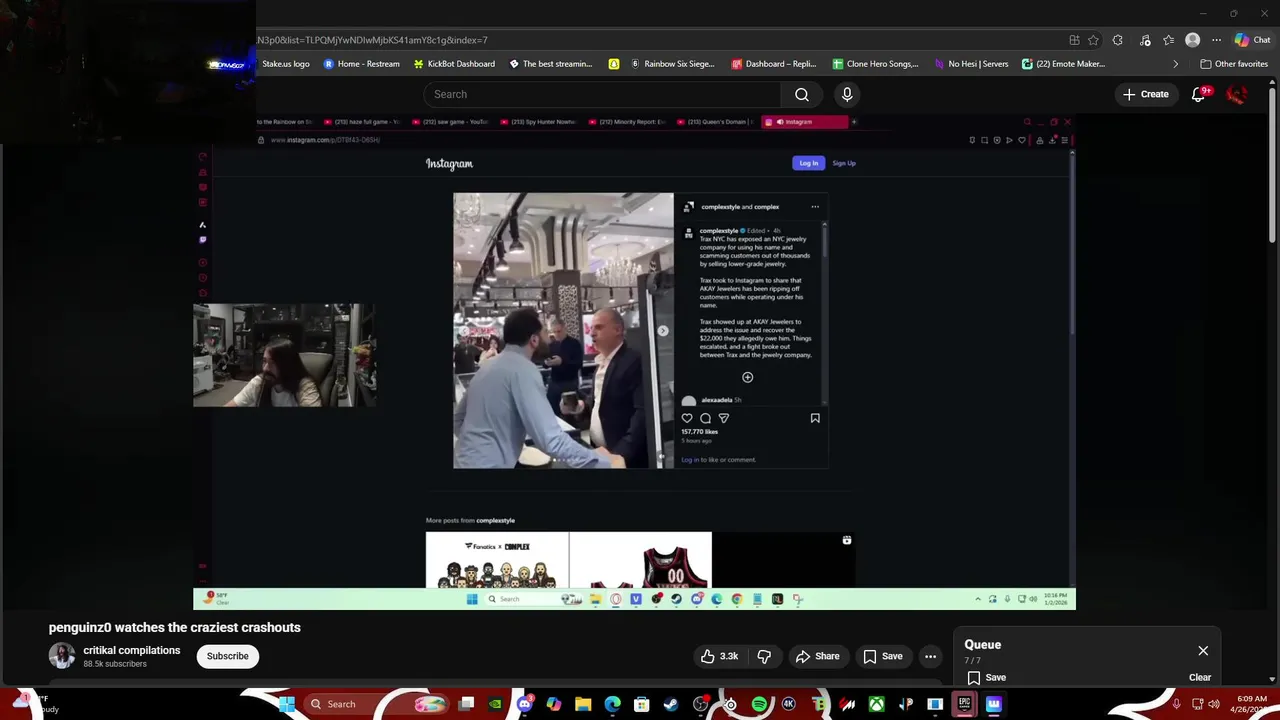
Task: Share this video
Action: [817, 656]
